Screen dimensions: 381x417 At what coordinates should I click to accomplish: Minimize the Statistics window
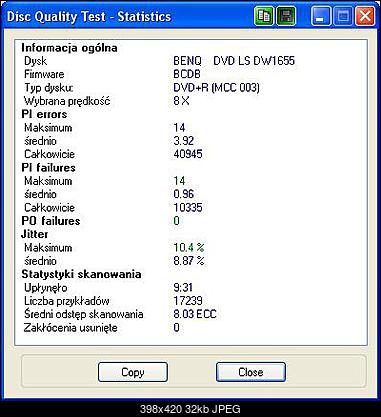pyautogui.click(x=320, y=16)
